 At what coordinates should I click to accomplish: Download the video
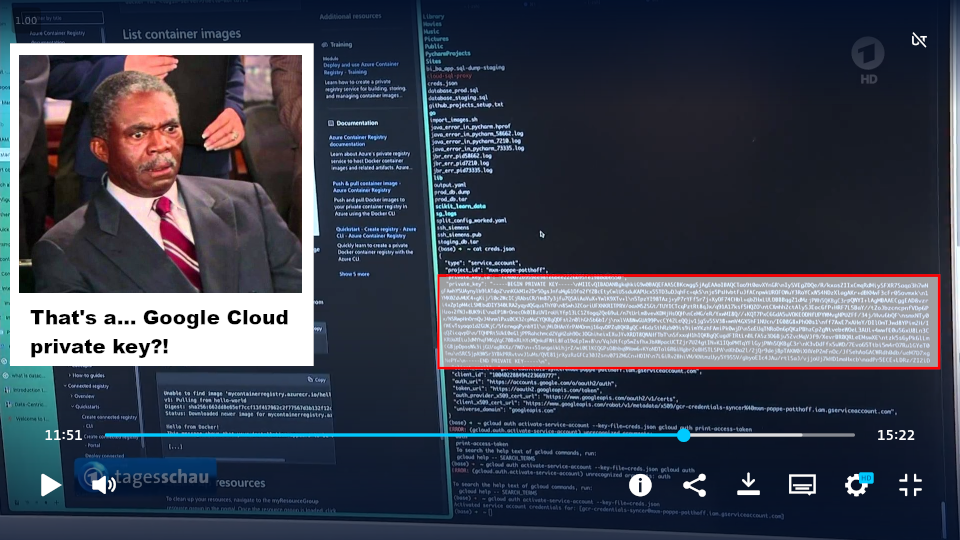[x=748, y=485]
